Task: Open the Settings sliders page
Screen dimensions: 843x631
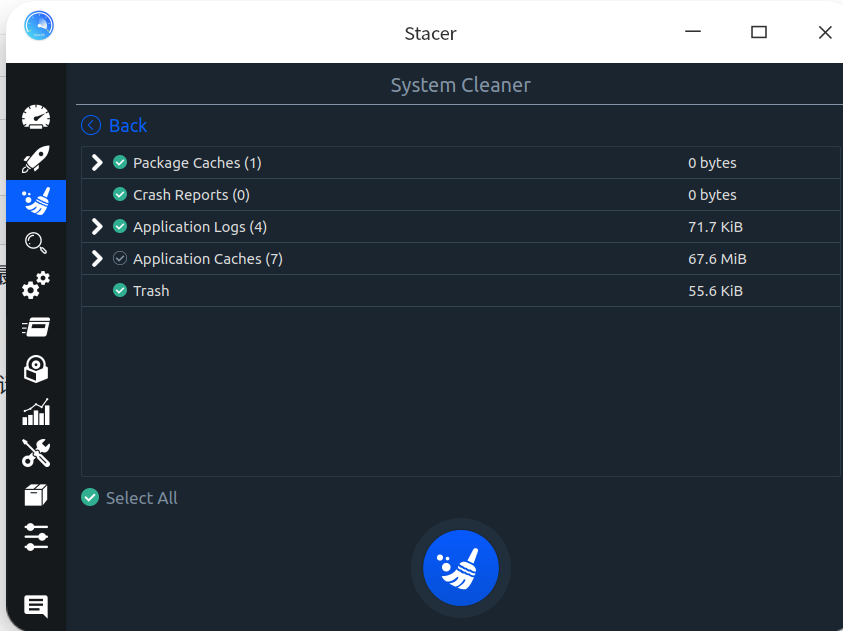Action: tap(36, 537)
